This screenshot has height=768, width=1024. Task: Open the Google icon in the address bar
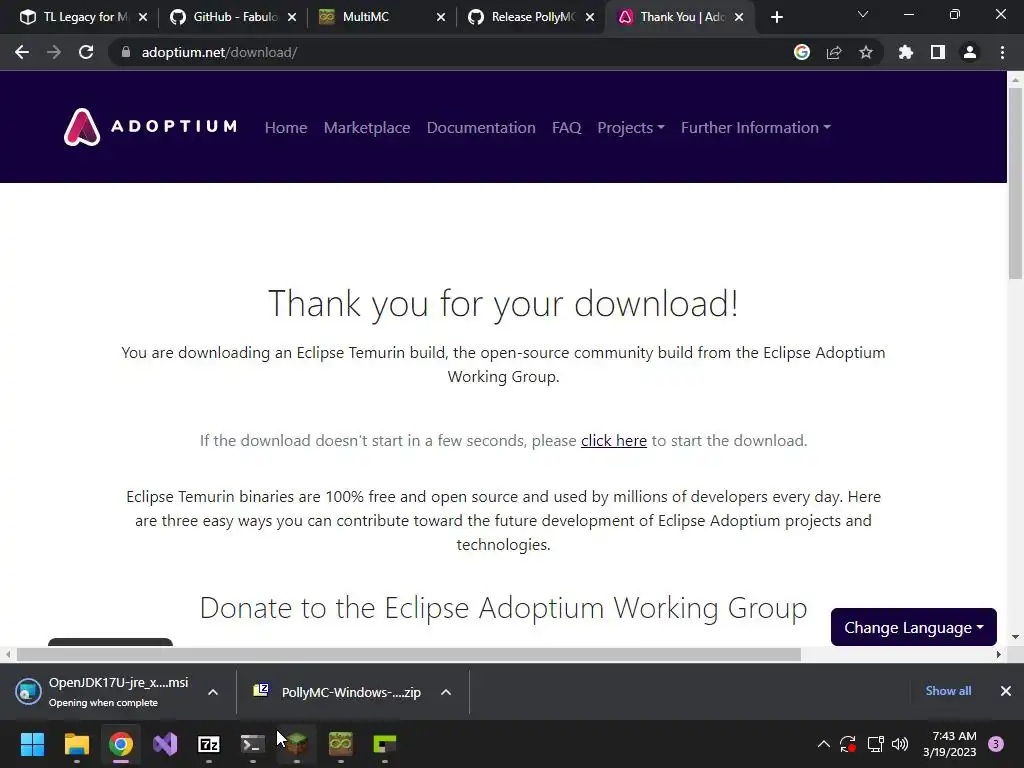click(x=801, y=52)
